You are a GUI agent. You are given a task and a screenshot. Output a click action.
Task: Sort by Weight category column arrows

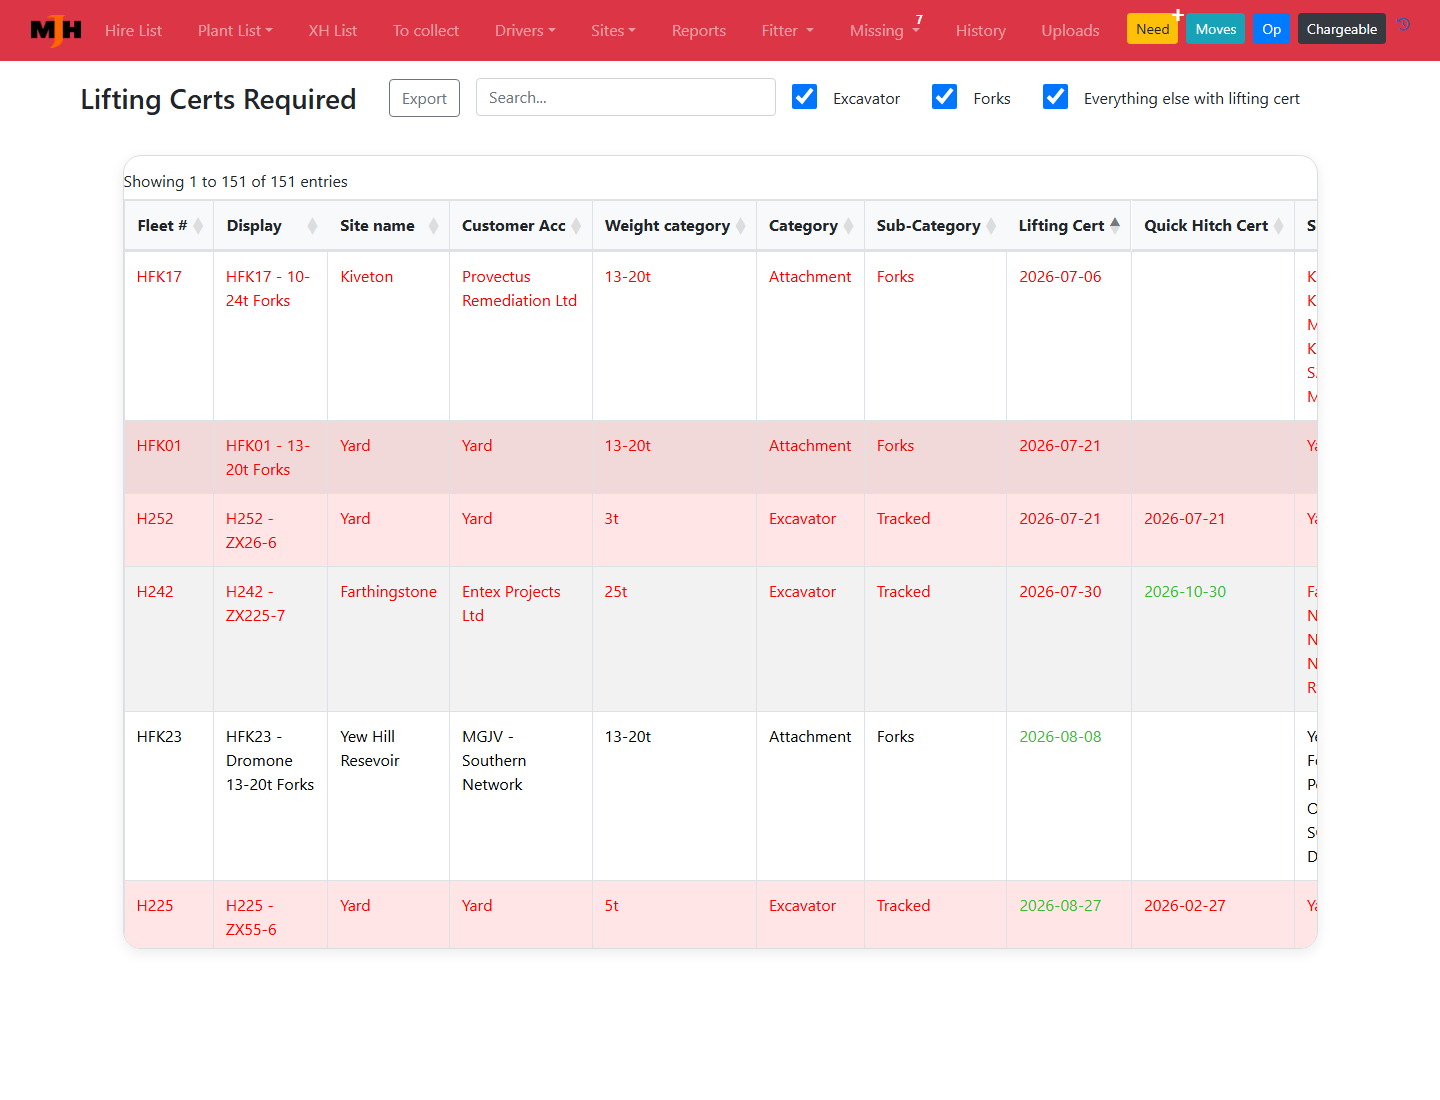click(x=741, y=226)
